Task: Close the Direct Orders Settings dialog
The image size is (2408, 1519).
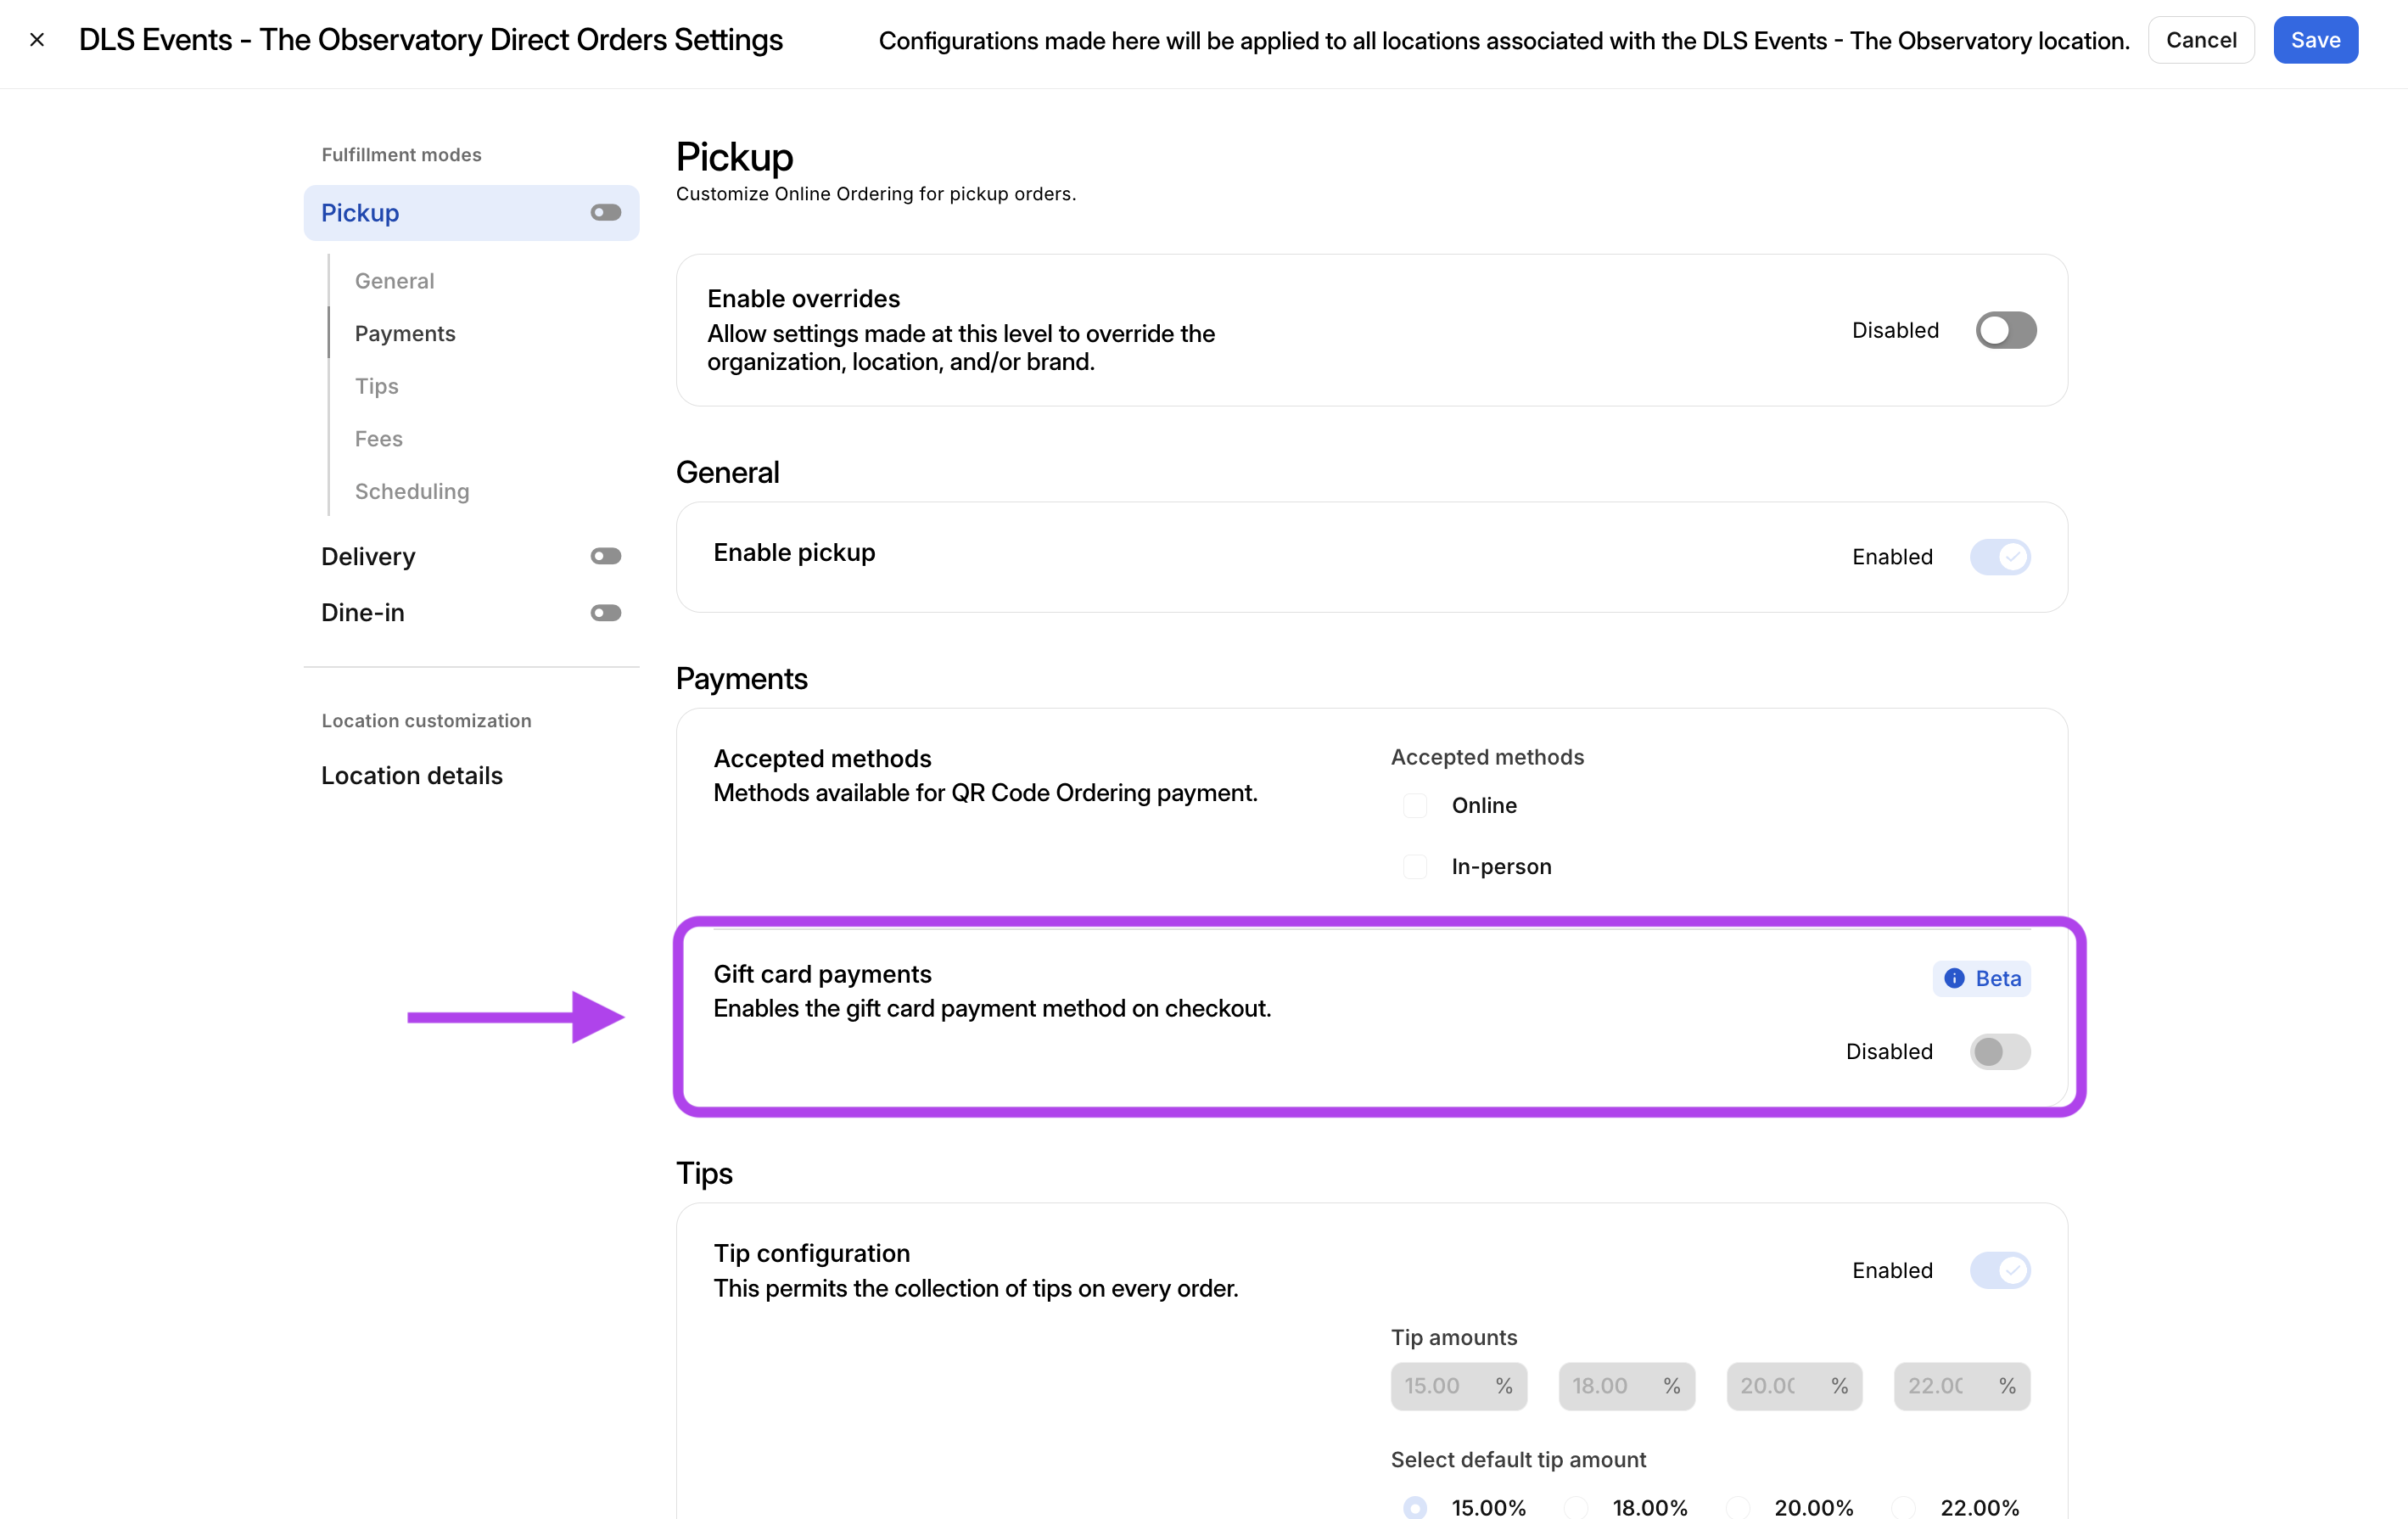Action: 37,40
